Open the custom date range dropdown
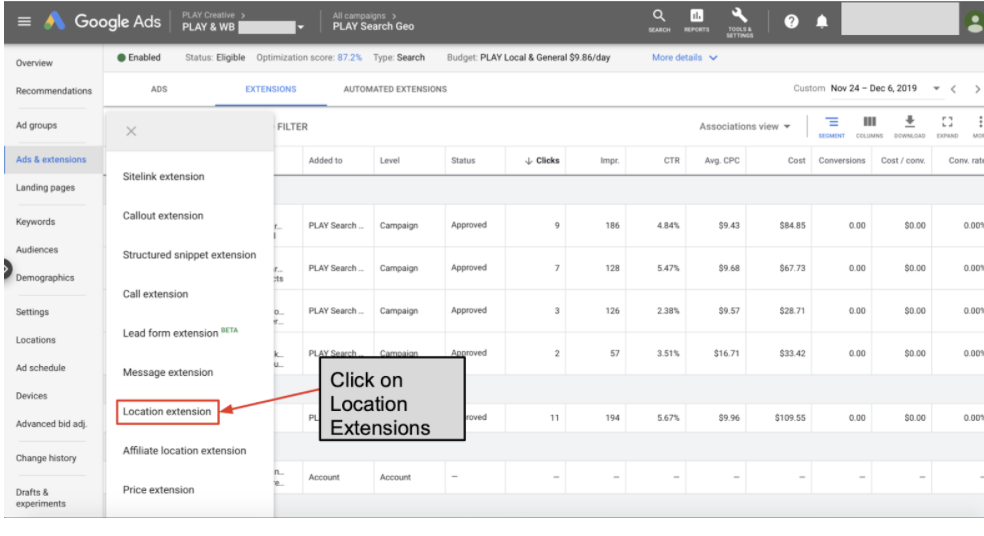984x536 pixels. [936, 88]
